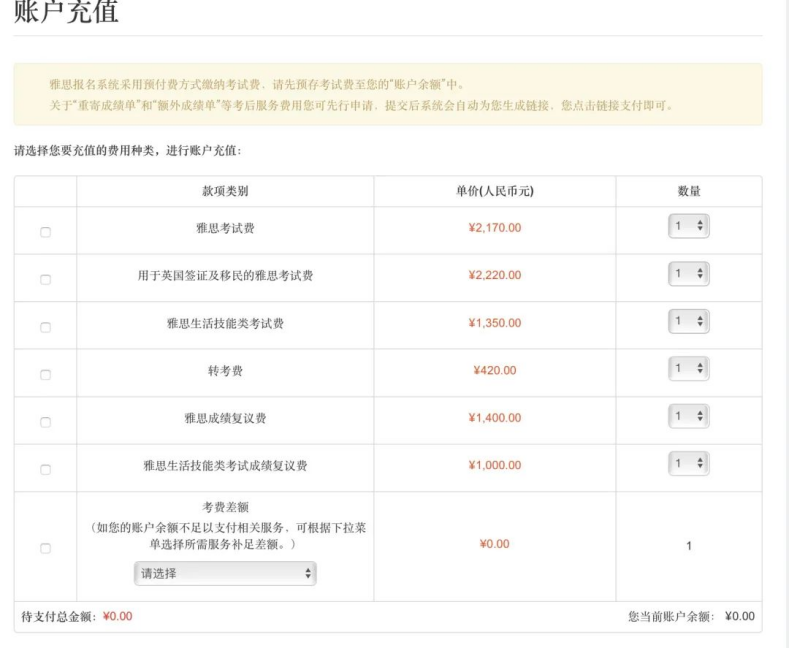
Task: Click the ¥1,000.00 price
Action: click(495, 465)
